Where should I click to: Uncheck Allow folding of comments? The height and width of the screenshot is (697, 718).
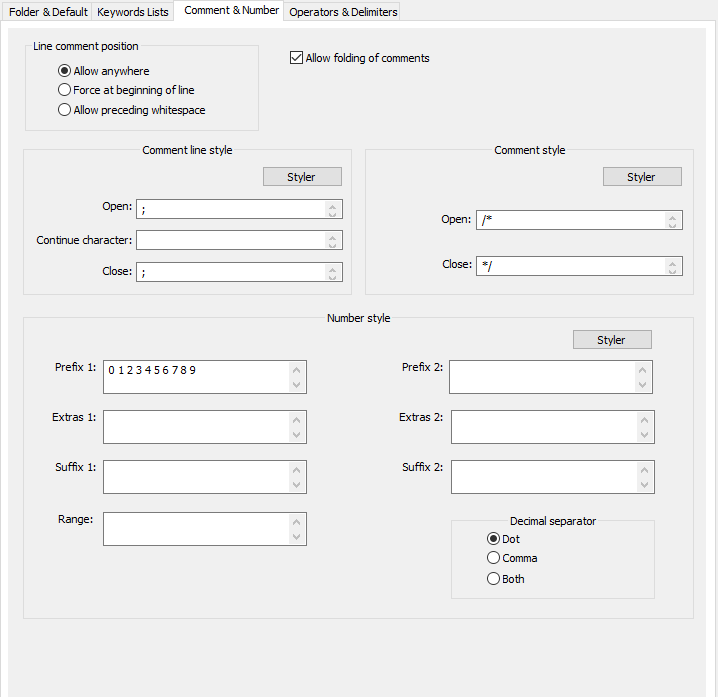[296, 58]
